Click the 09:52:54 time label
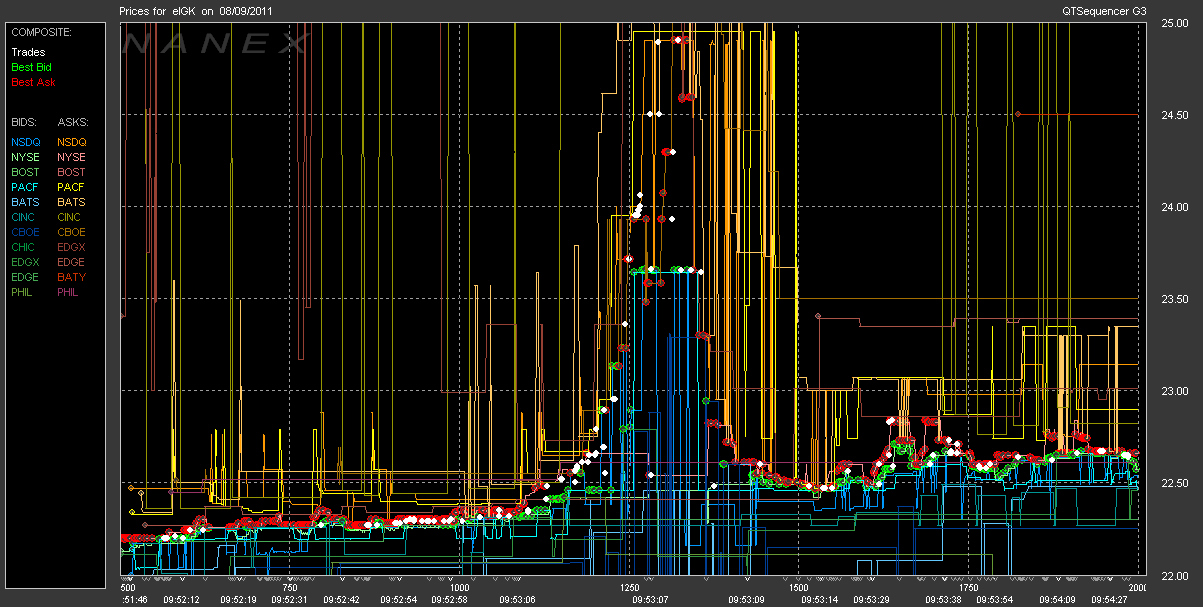Image resolution: width=1203 pixels, height=607 pixels. 397,600
